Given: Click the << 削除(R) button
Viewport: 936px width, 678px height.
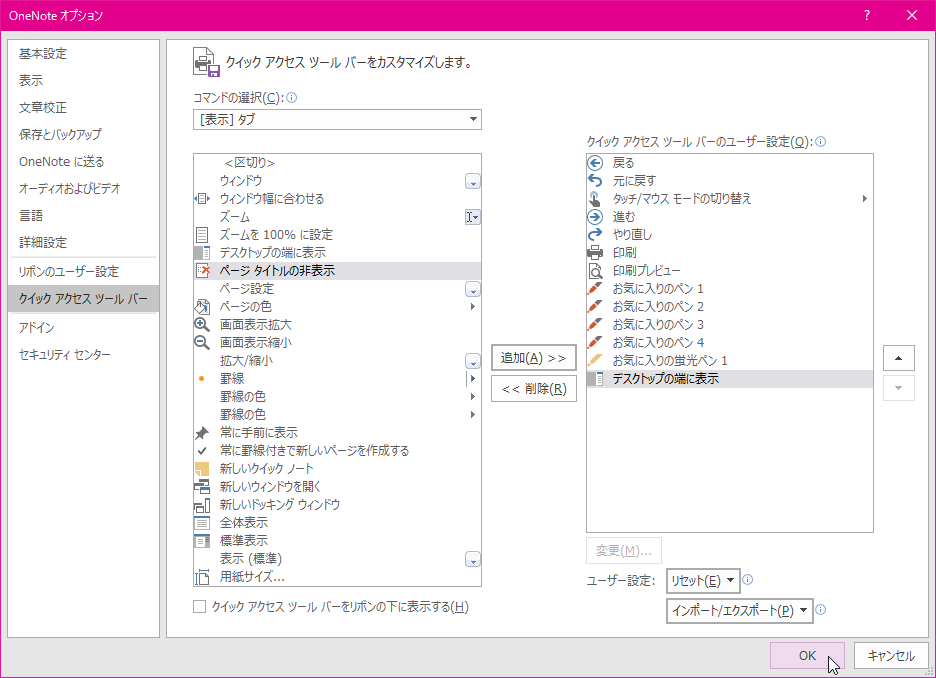Looking at the screenshot, I should coord(534,389).
